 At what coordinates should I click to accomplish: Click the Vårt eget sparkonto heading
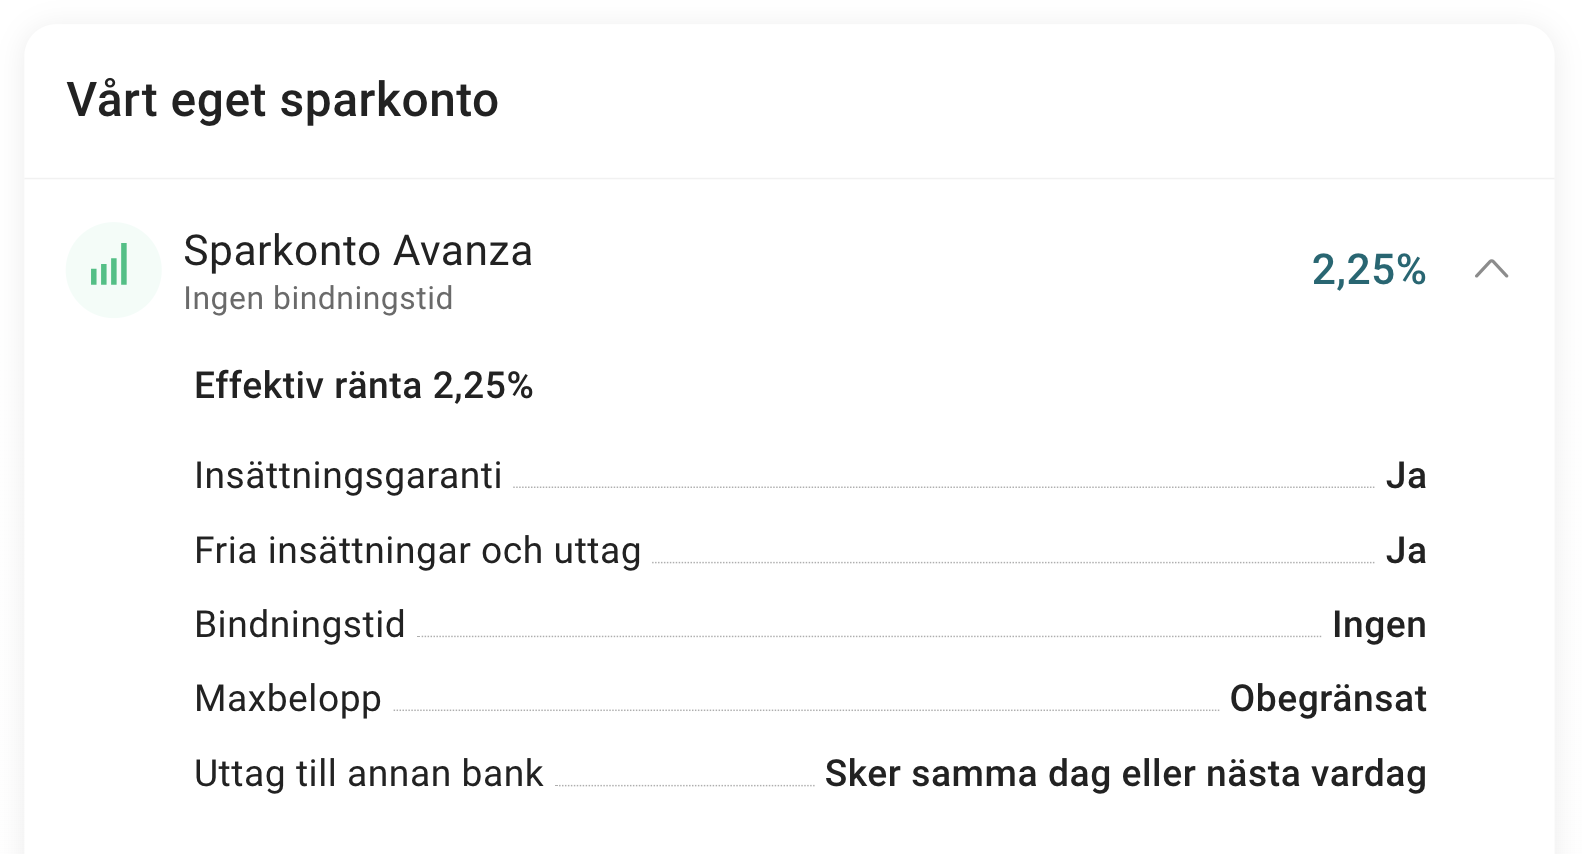coord(283,100)
